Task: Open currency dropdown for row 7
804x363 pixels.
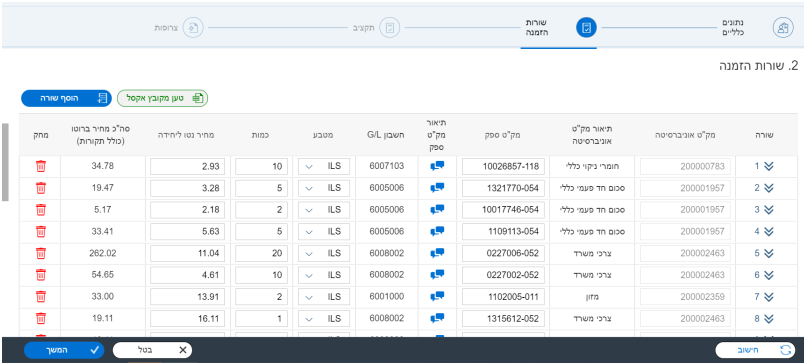Action: tap(324, 297)
